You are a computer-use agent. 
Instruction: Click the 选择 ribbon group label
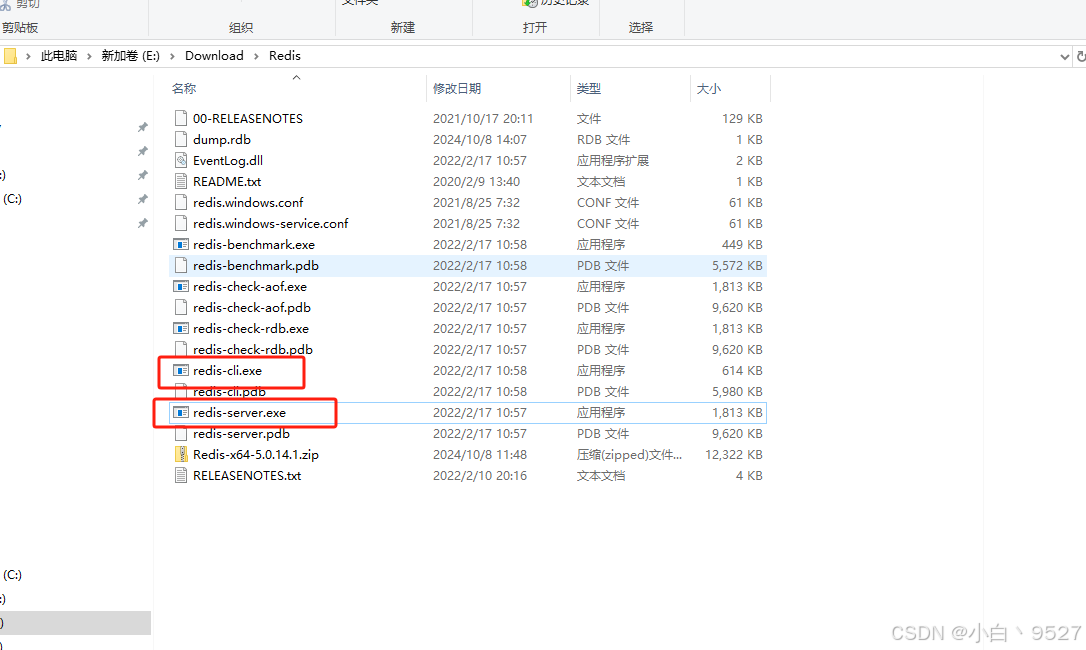click(641, 28)
